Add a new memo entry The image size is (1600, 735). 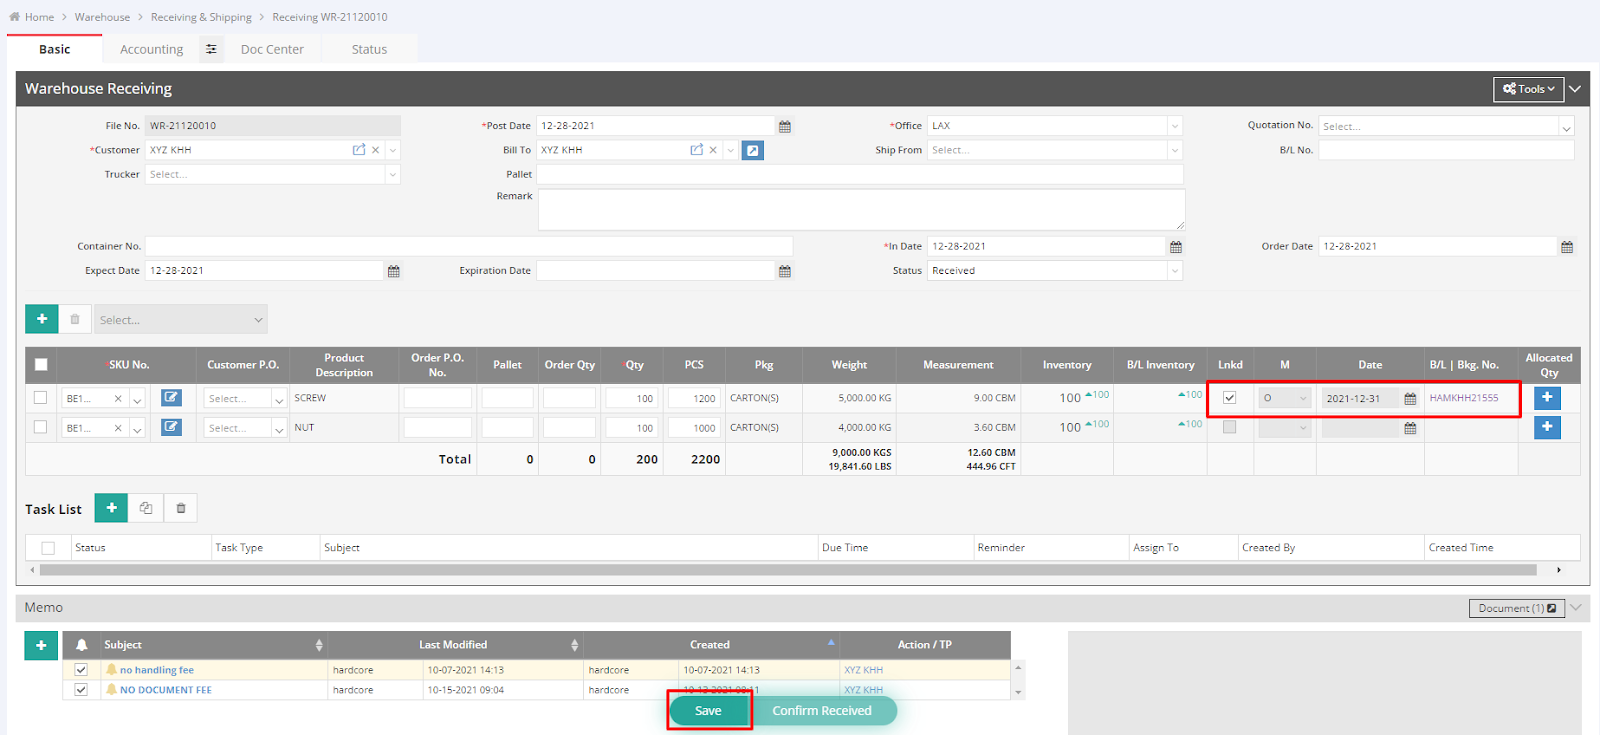coord(41,645)
